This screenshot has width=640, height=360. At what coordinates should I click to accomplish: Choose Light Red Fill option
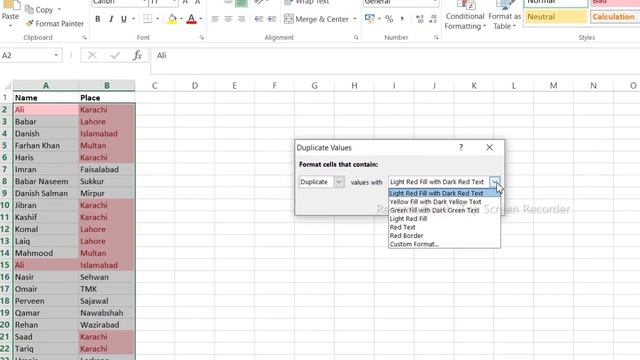[x=444, y=219]
